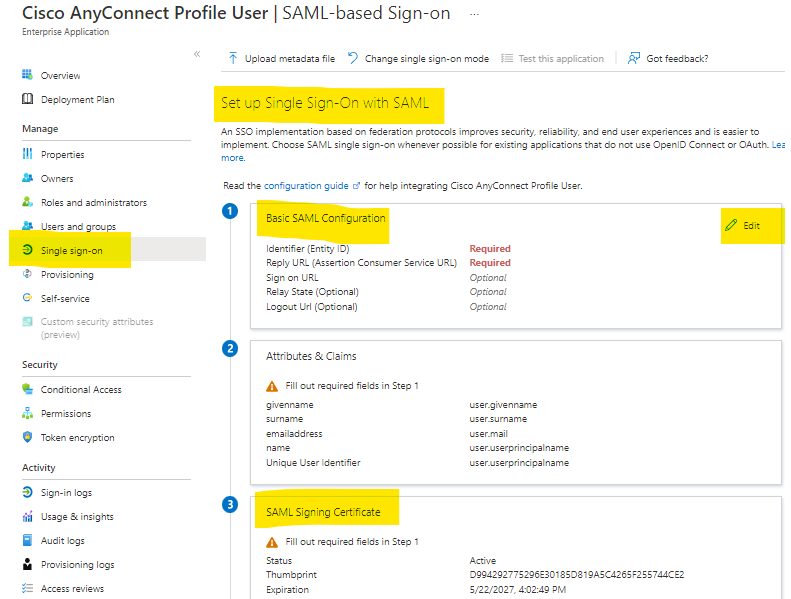This screenshot has width=791, height=599.
Task: Select Owners in the sidebar
Action: [56, 178]
